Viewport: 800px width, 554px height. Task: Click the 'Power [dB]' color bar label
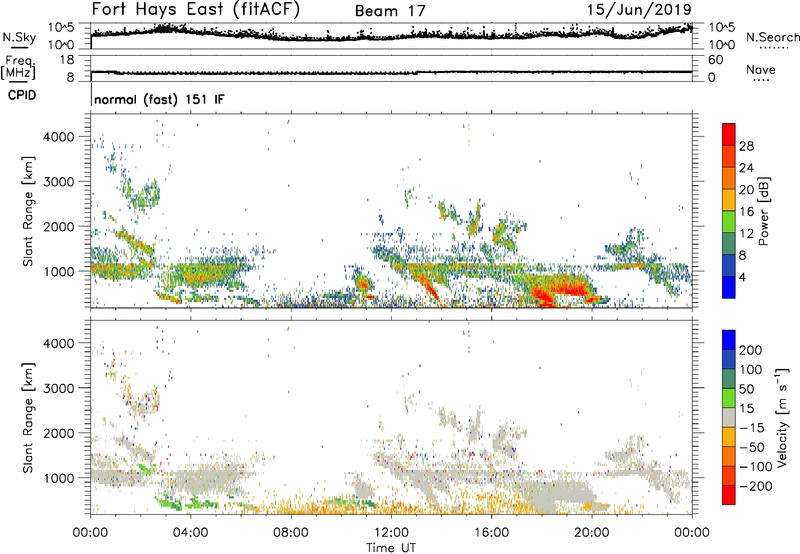[x=763, y=211]
